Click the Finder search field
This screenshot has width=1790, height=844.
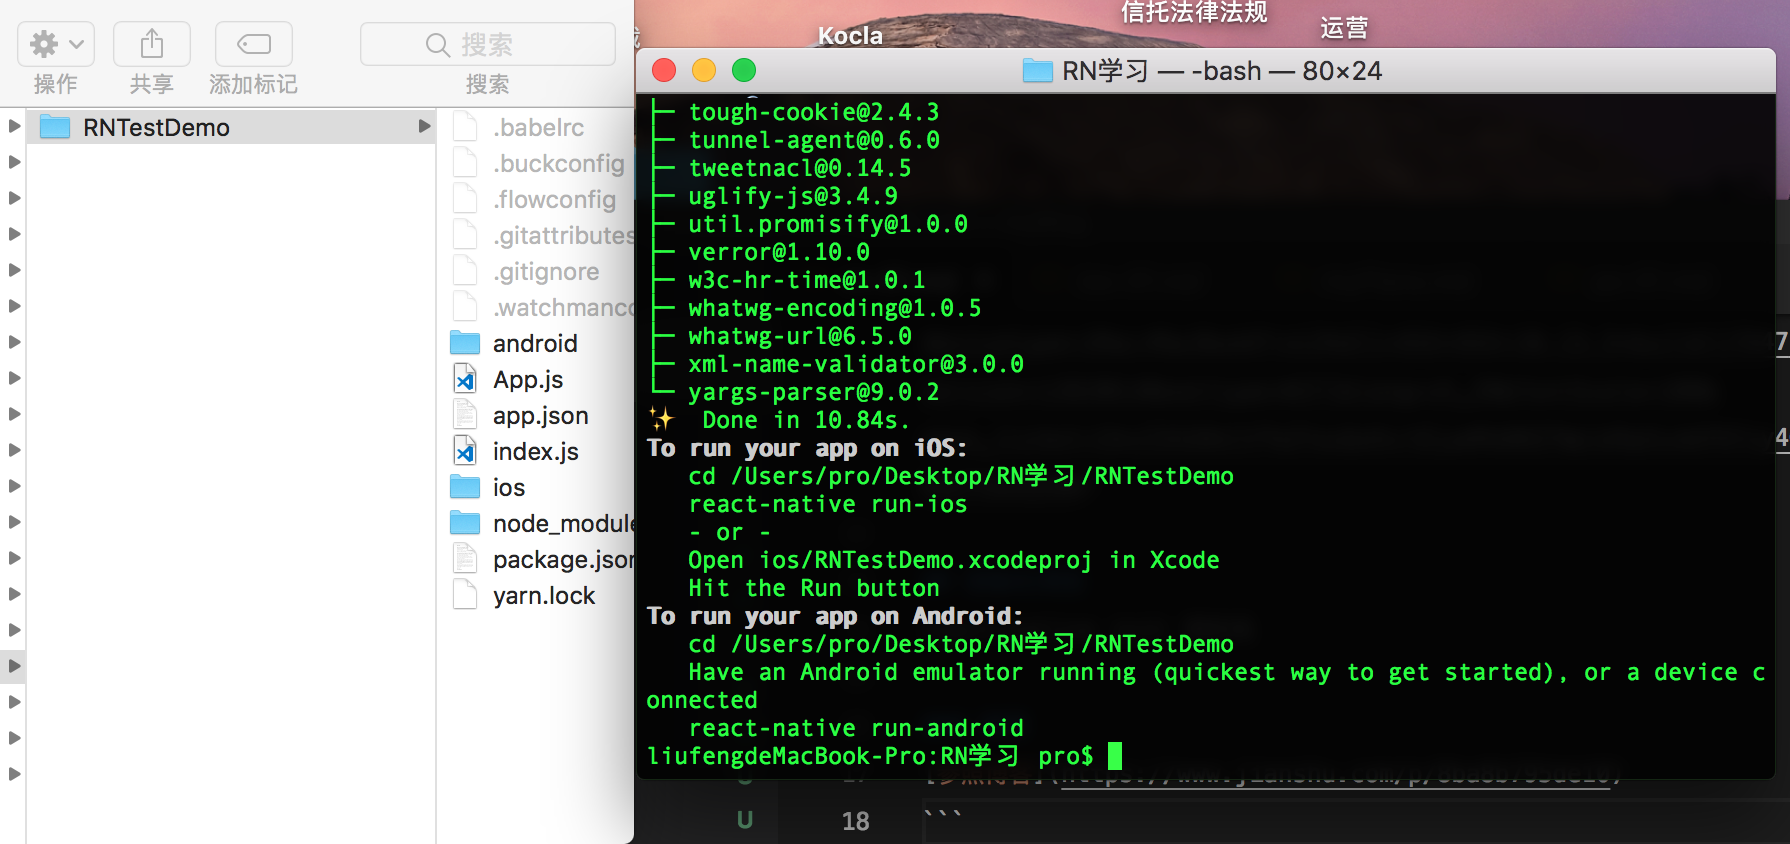coord(487,45)
